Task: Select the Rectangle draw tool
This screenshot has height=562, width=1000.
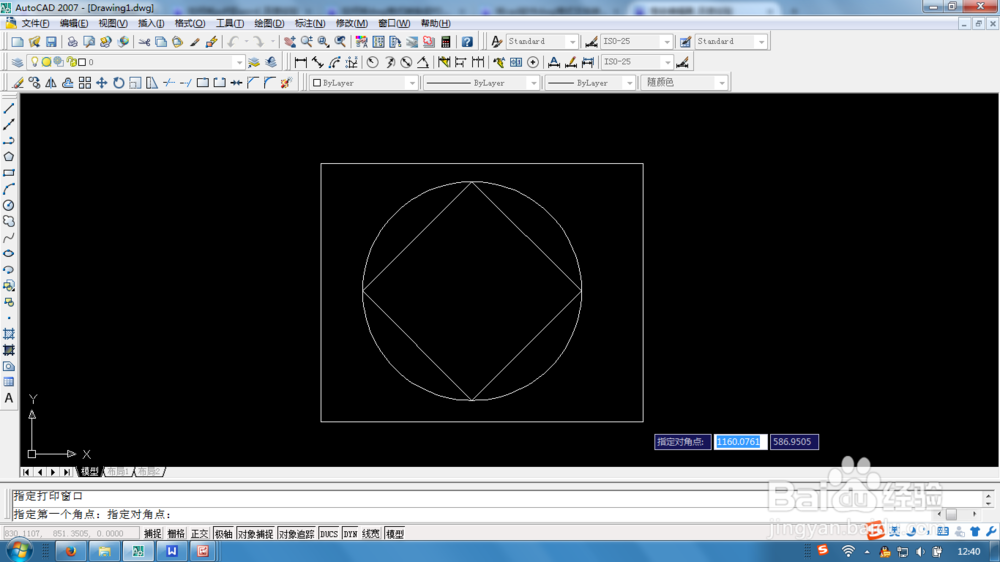Action: pos(9,173)
